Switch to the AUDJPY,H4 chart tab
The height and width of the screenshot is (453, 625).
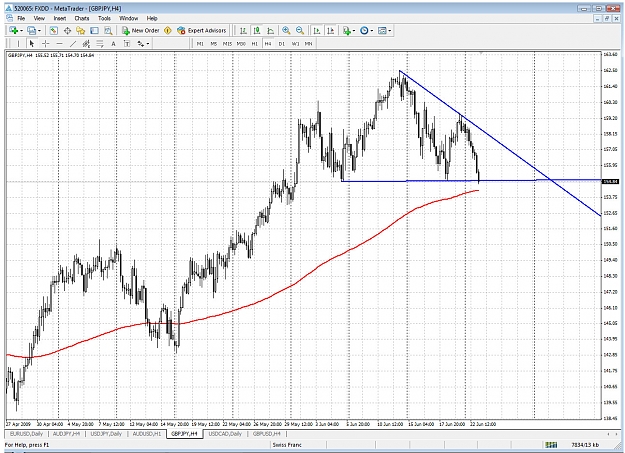click(x=66, y=434)
